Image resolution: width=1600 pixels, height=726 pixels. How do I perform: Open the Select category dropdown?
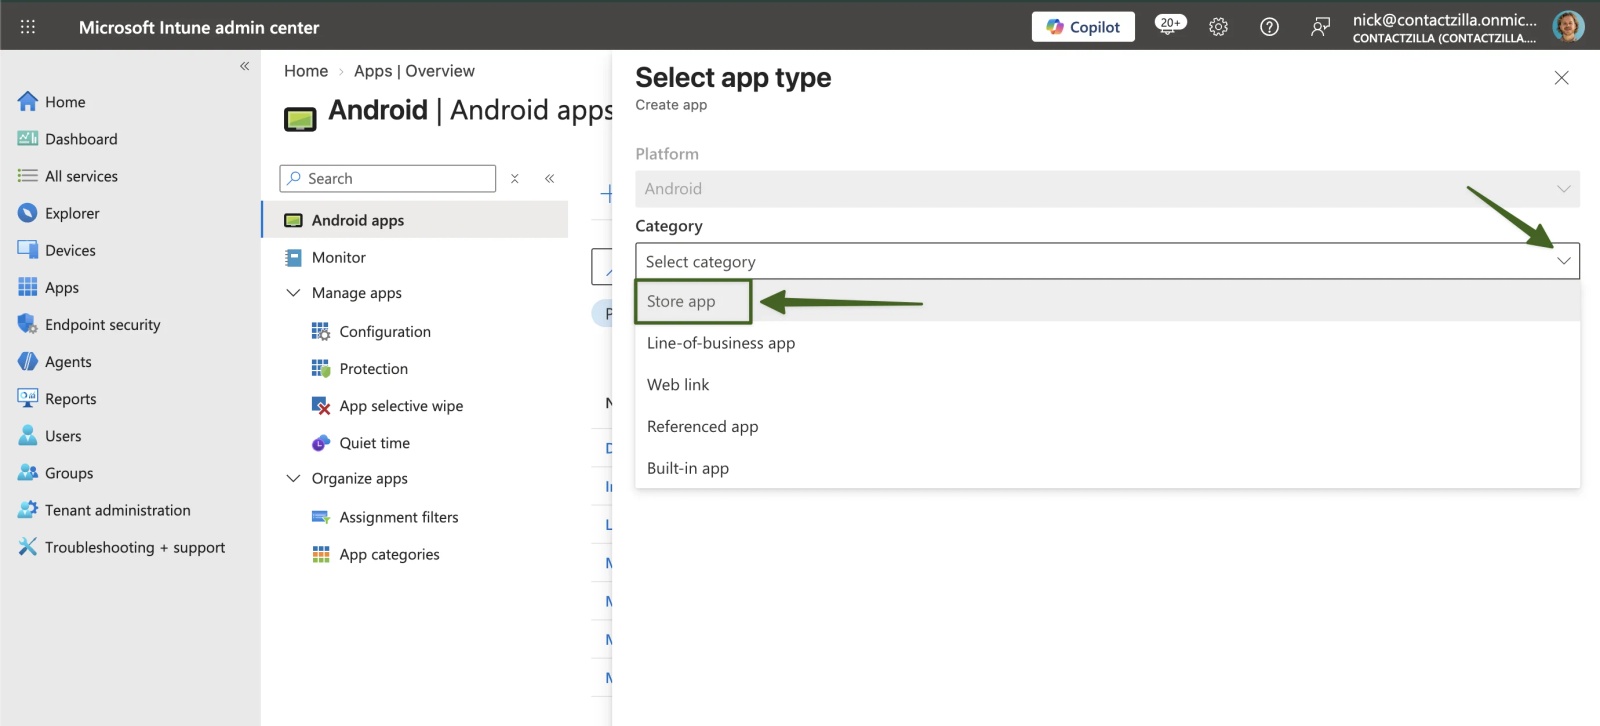pyautogui.click(x=1107, y=261)
